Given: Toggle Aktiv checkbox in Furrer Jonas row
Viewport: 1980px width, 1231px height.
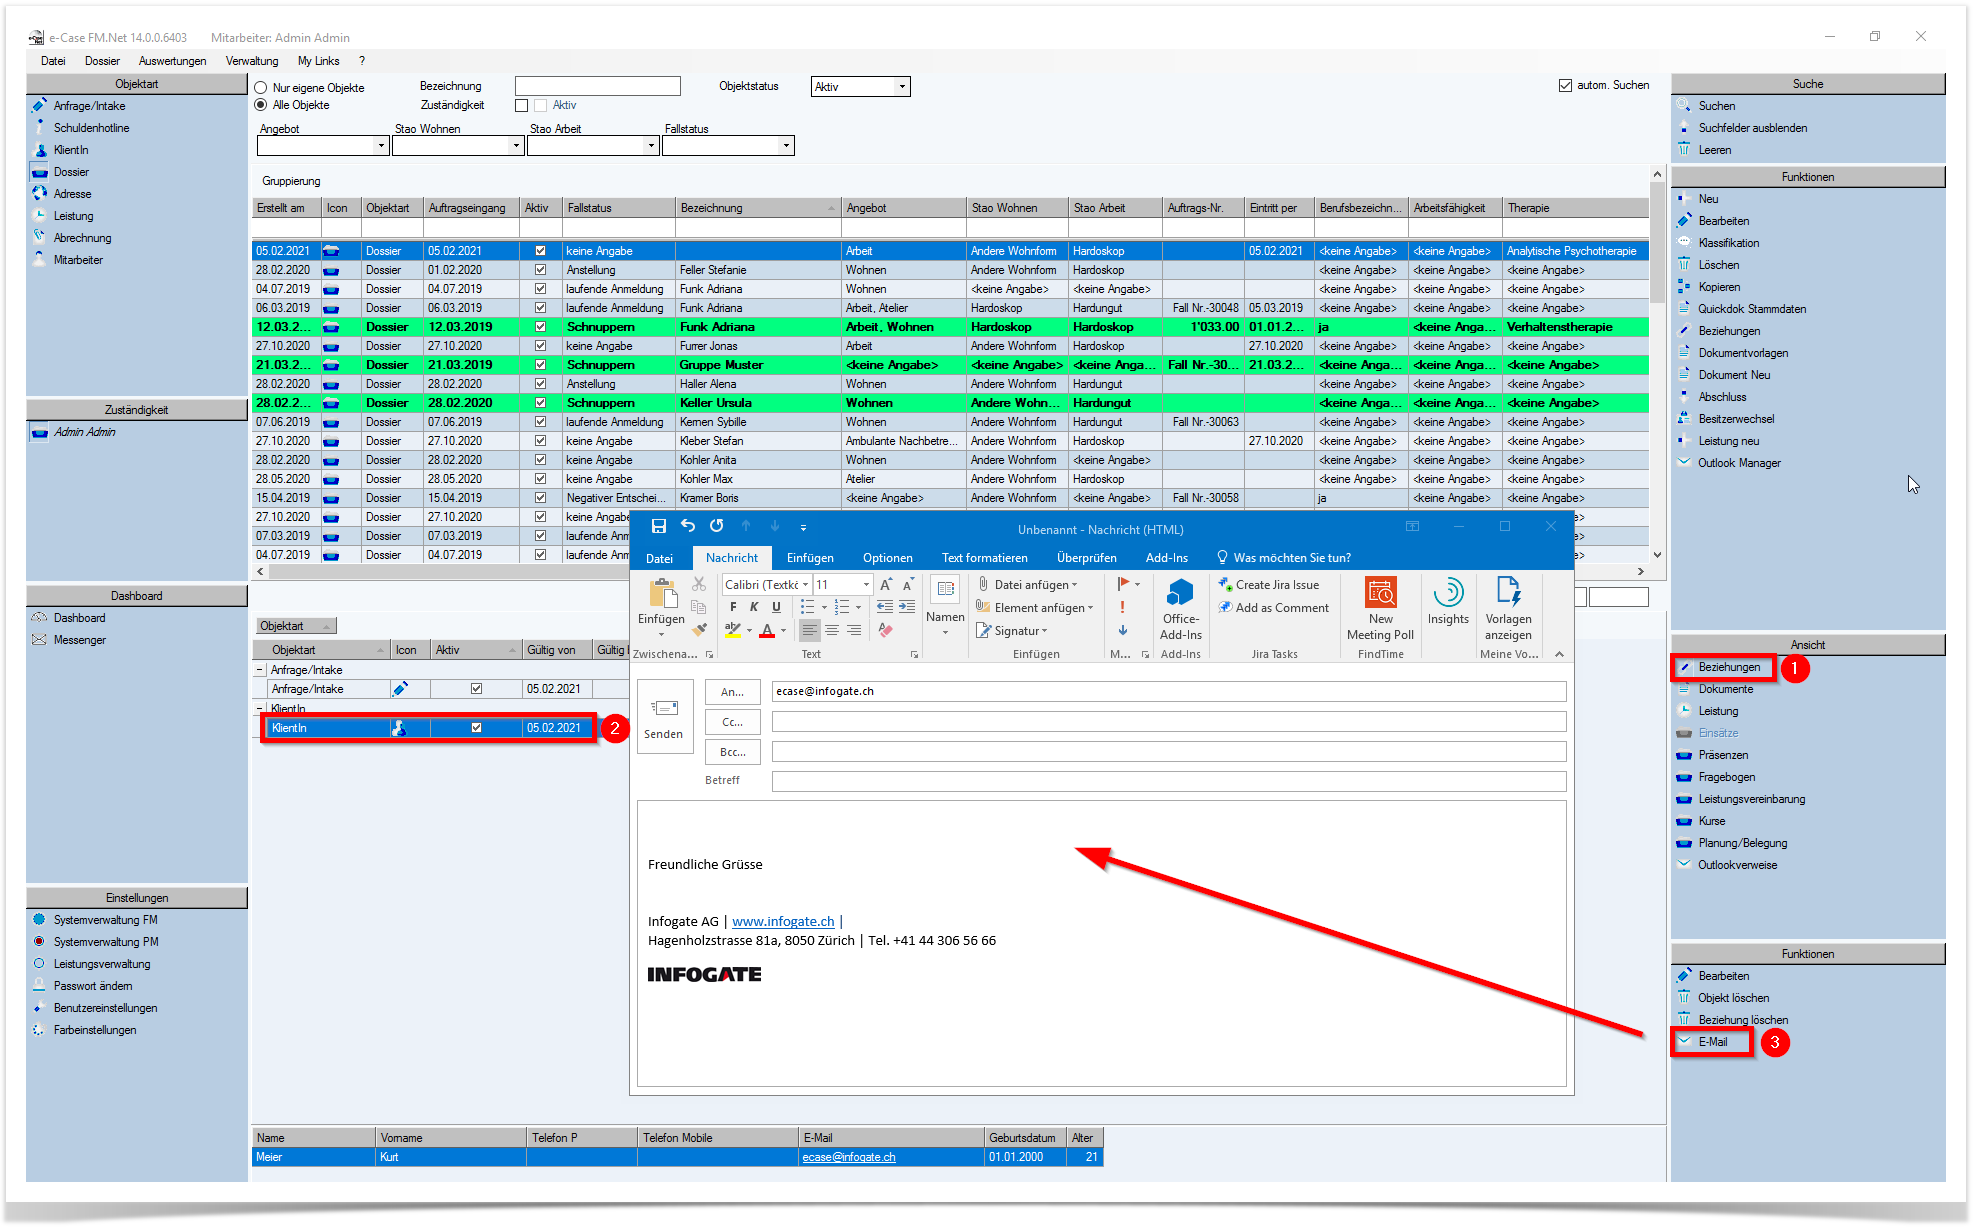Looking at the screenshot, I should [x=540, y=346].
